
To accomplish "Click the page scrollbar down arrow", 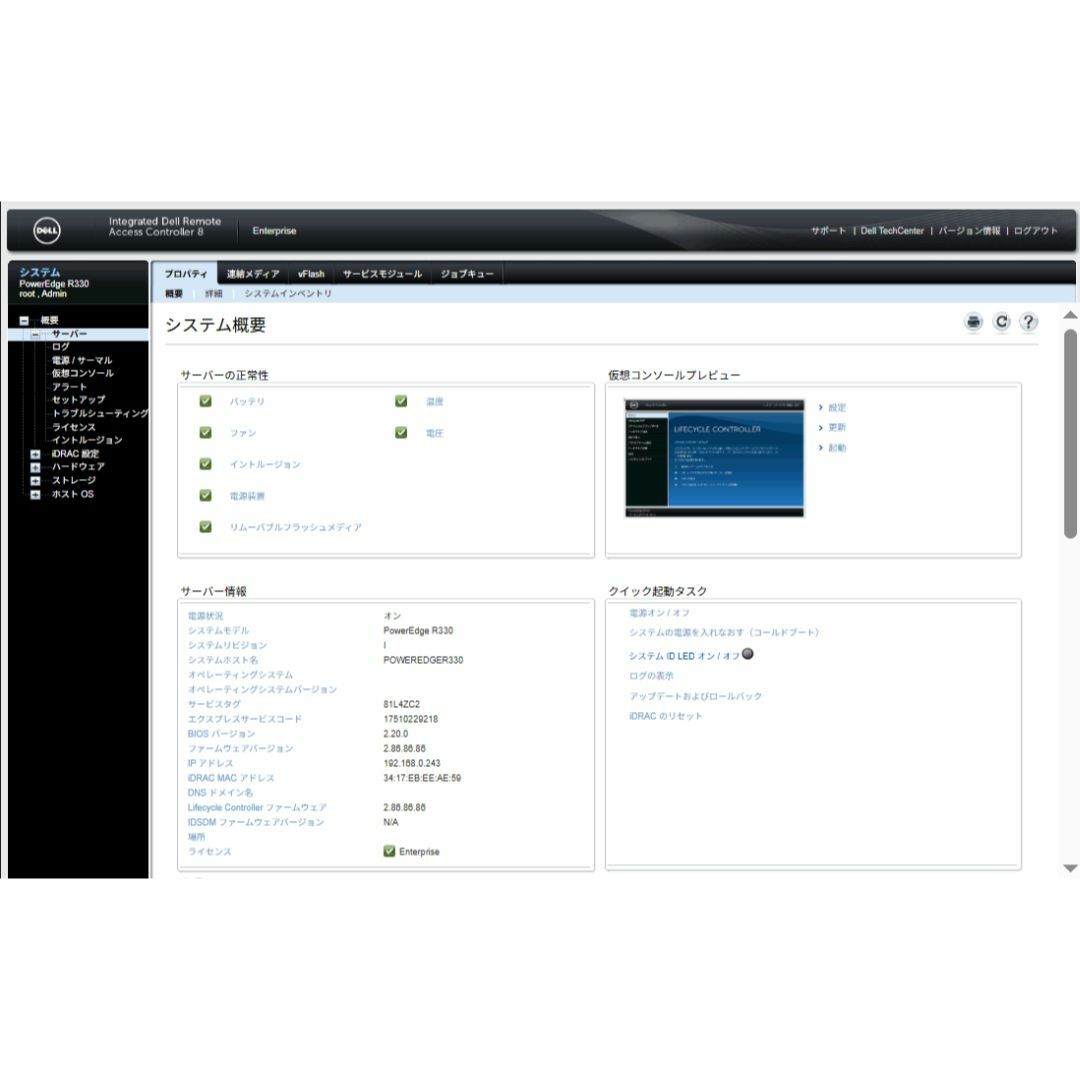I will [x=1070, y=868].
